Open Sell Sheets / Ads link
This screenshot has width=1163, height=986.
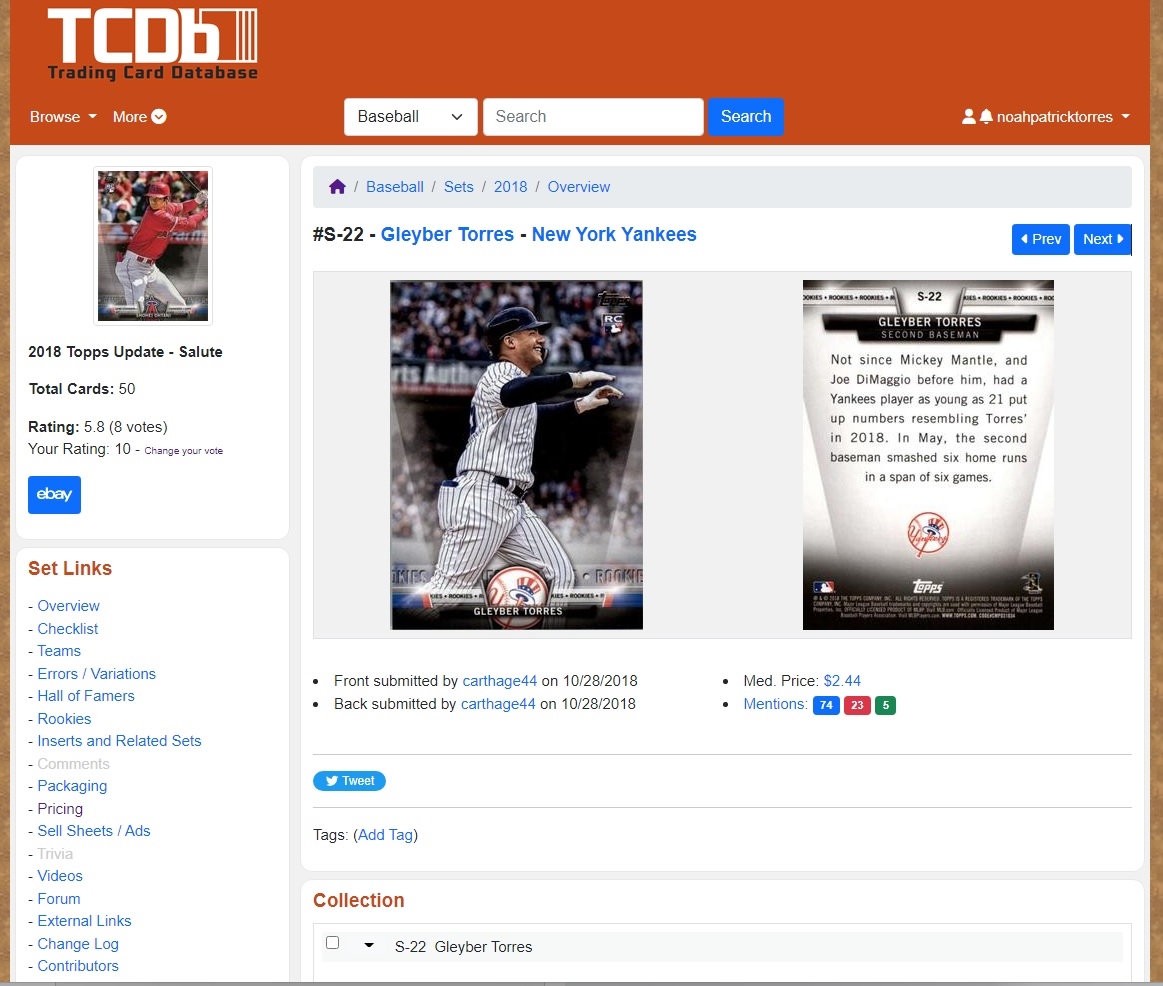click(x=94, y=831)
